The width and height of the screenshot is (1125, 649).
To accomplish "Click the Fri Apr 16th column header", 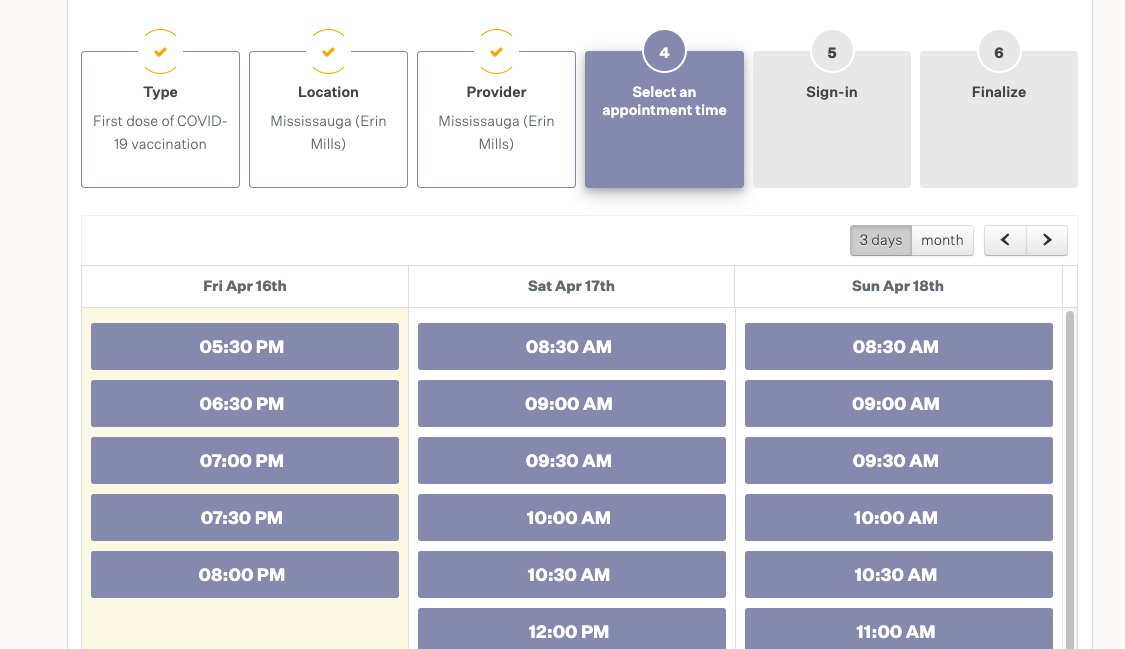I will click(x=244, y=286).
